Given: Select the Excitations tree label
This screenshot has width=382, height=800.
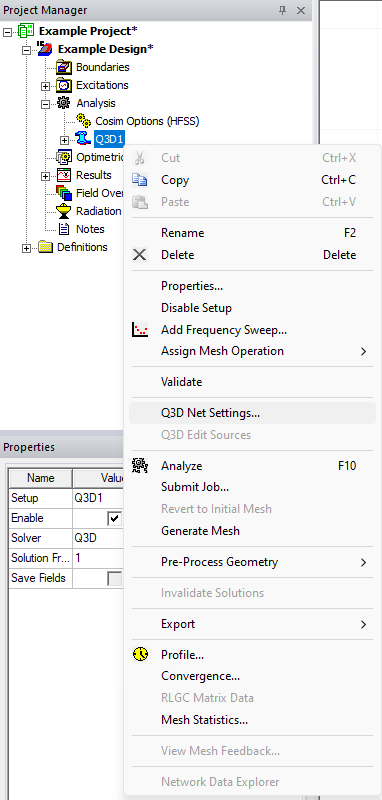Looking at the screenshot, I should click(102, 85).
